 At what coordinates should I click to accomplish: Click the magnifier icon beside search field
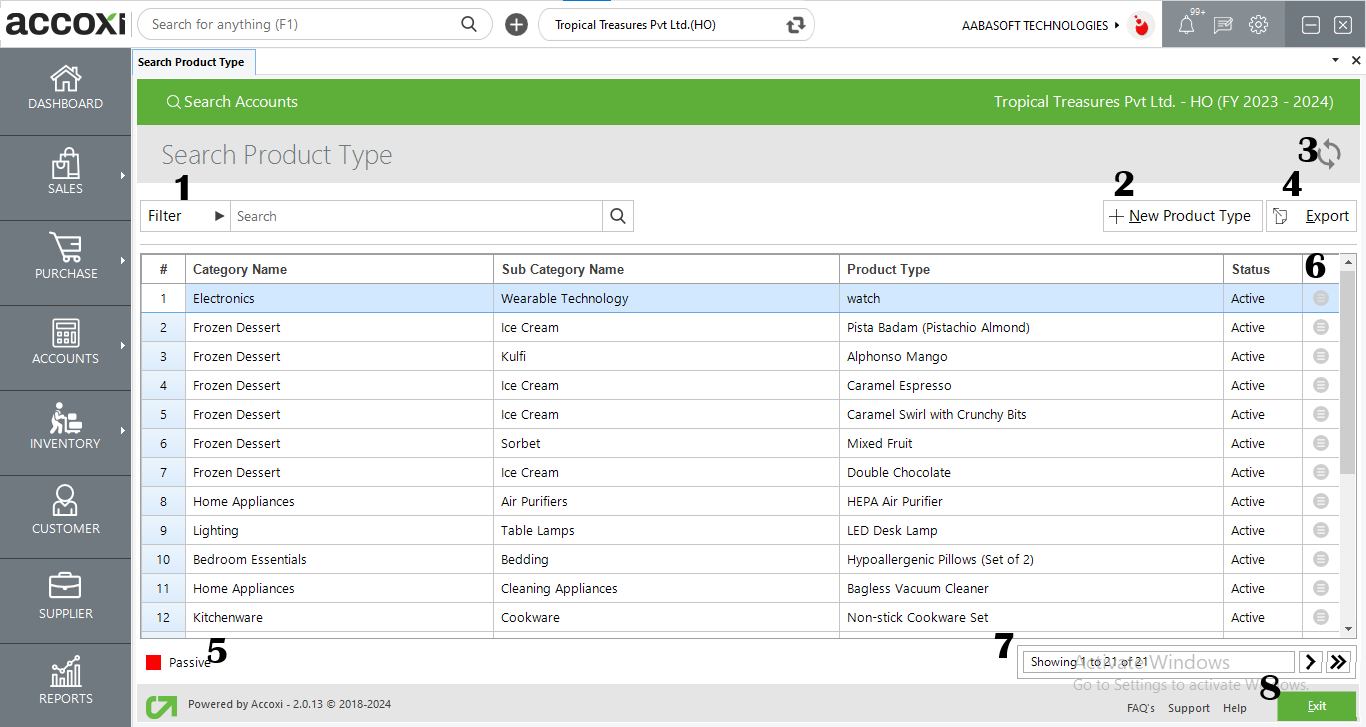[x=618, y=216]
